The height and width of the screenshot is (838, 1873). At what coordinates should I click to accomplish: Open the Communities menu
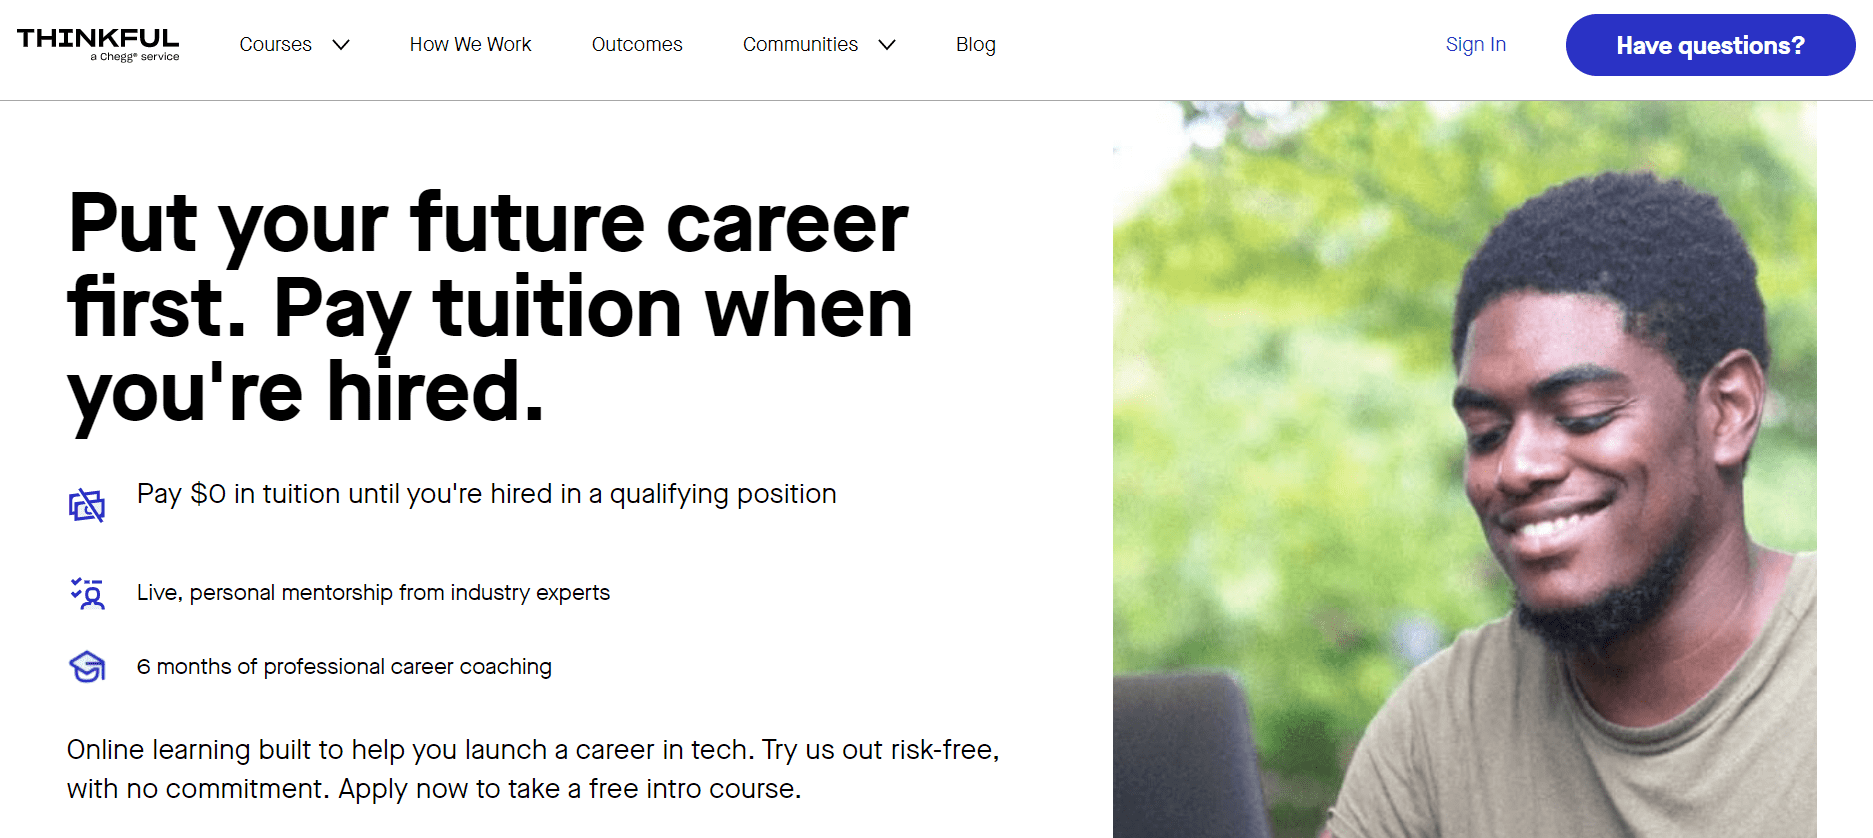pyautogui.click(x=800, y=44)
